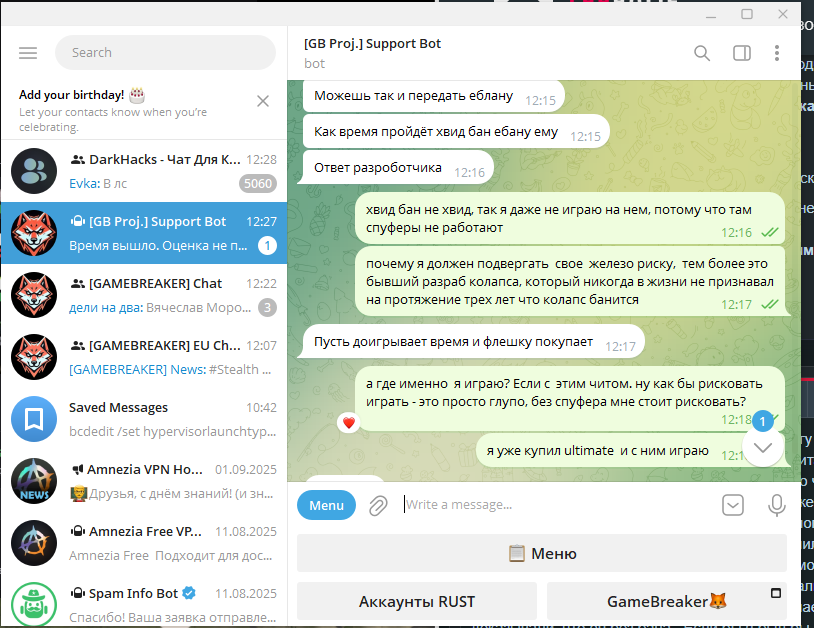Viewport: 814px width, 628px height.
Task: Click the unread badge 3 on [GAMEBREAKER] Chat
Action: pyautogui.click(x=267, y=308)
